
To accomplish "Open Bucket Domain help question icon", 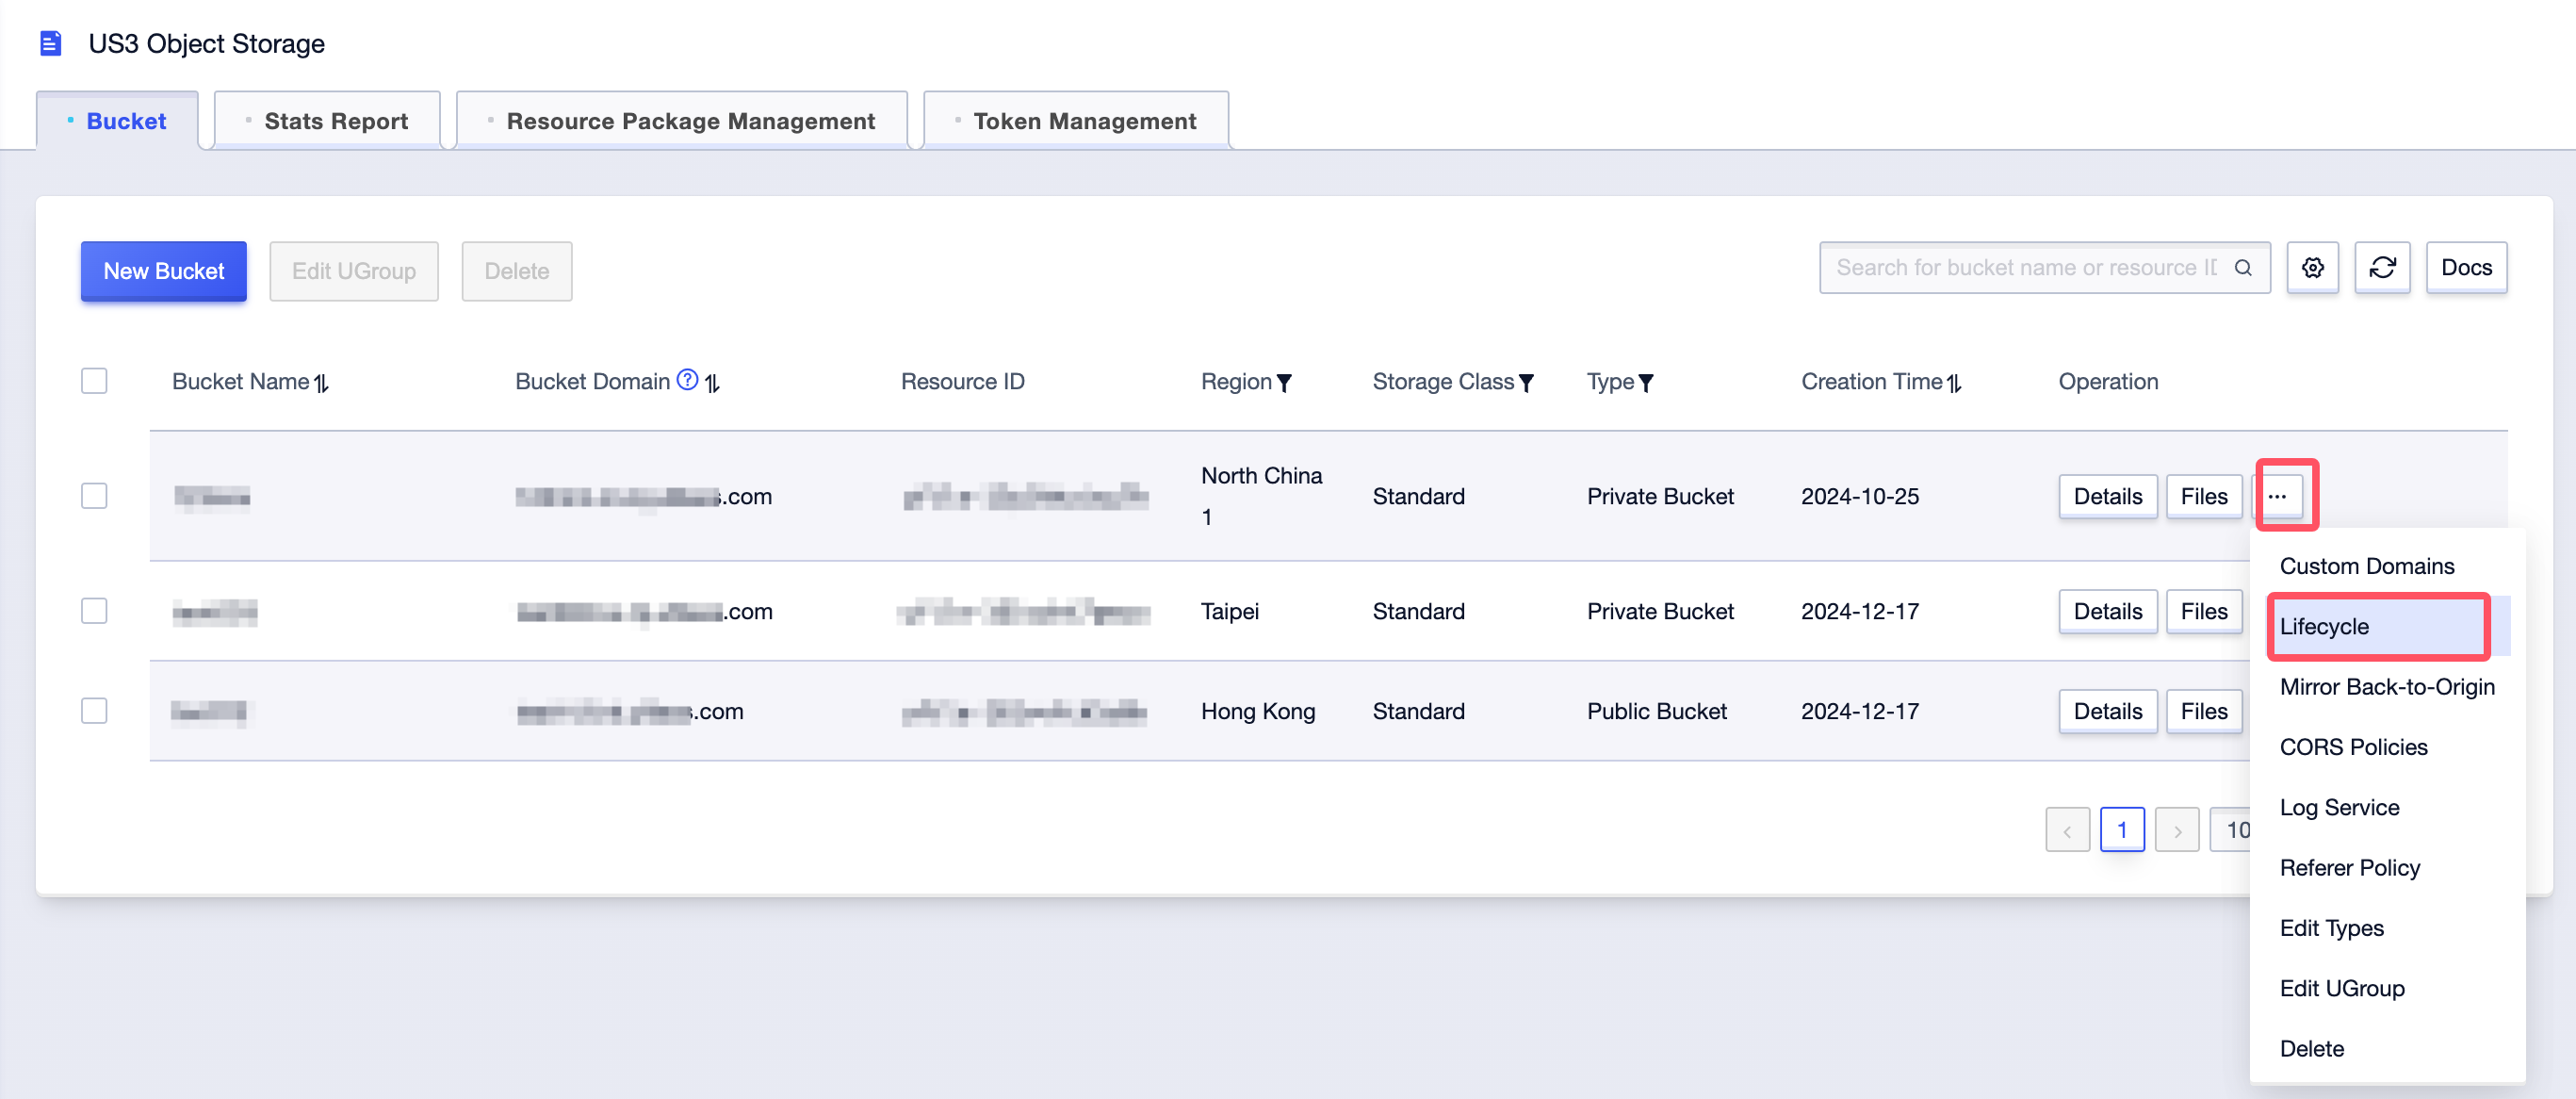I will click(x=687, y=379).
